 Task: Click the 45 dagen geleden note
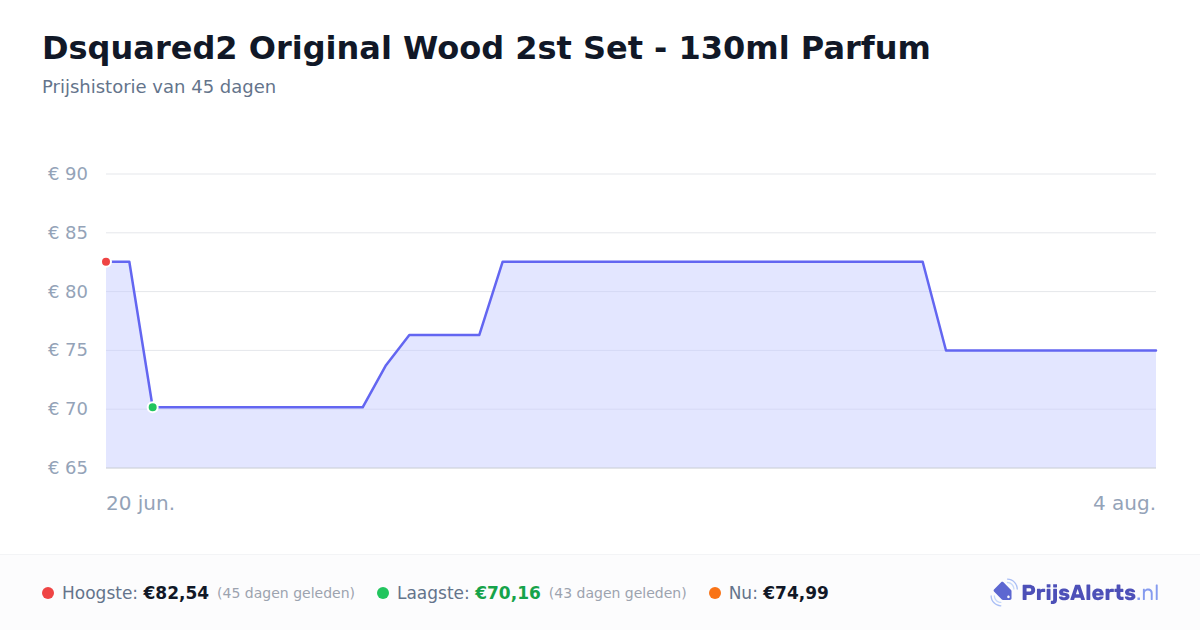(x=286, y=593)
